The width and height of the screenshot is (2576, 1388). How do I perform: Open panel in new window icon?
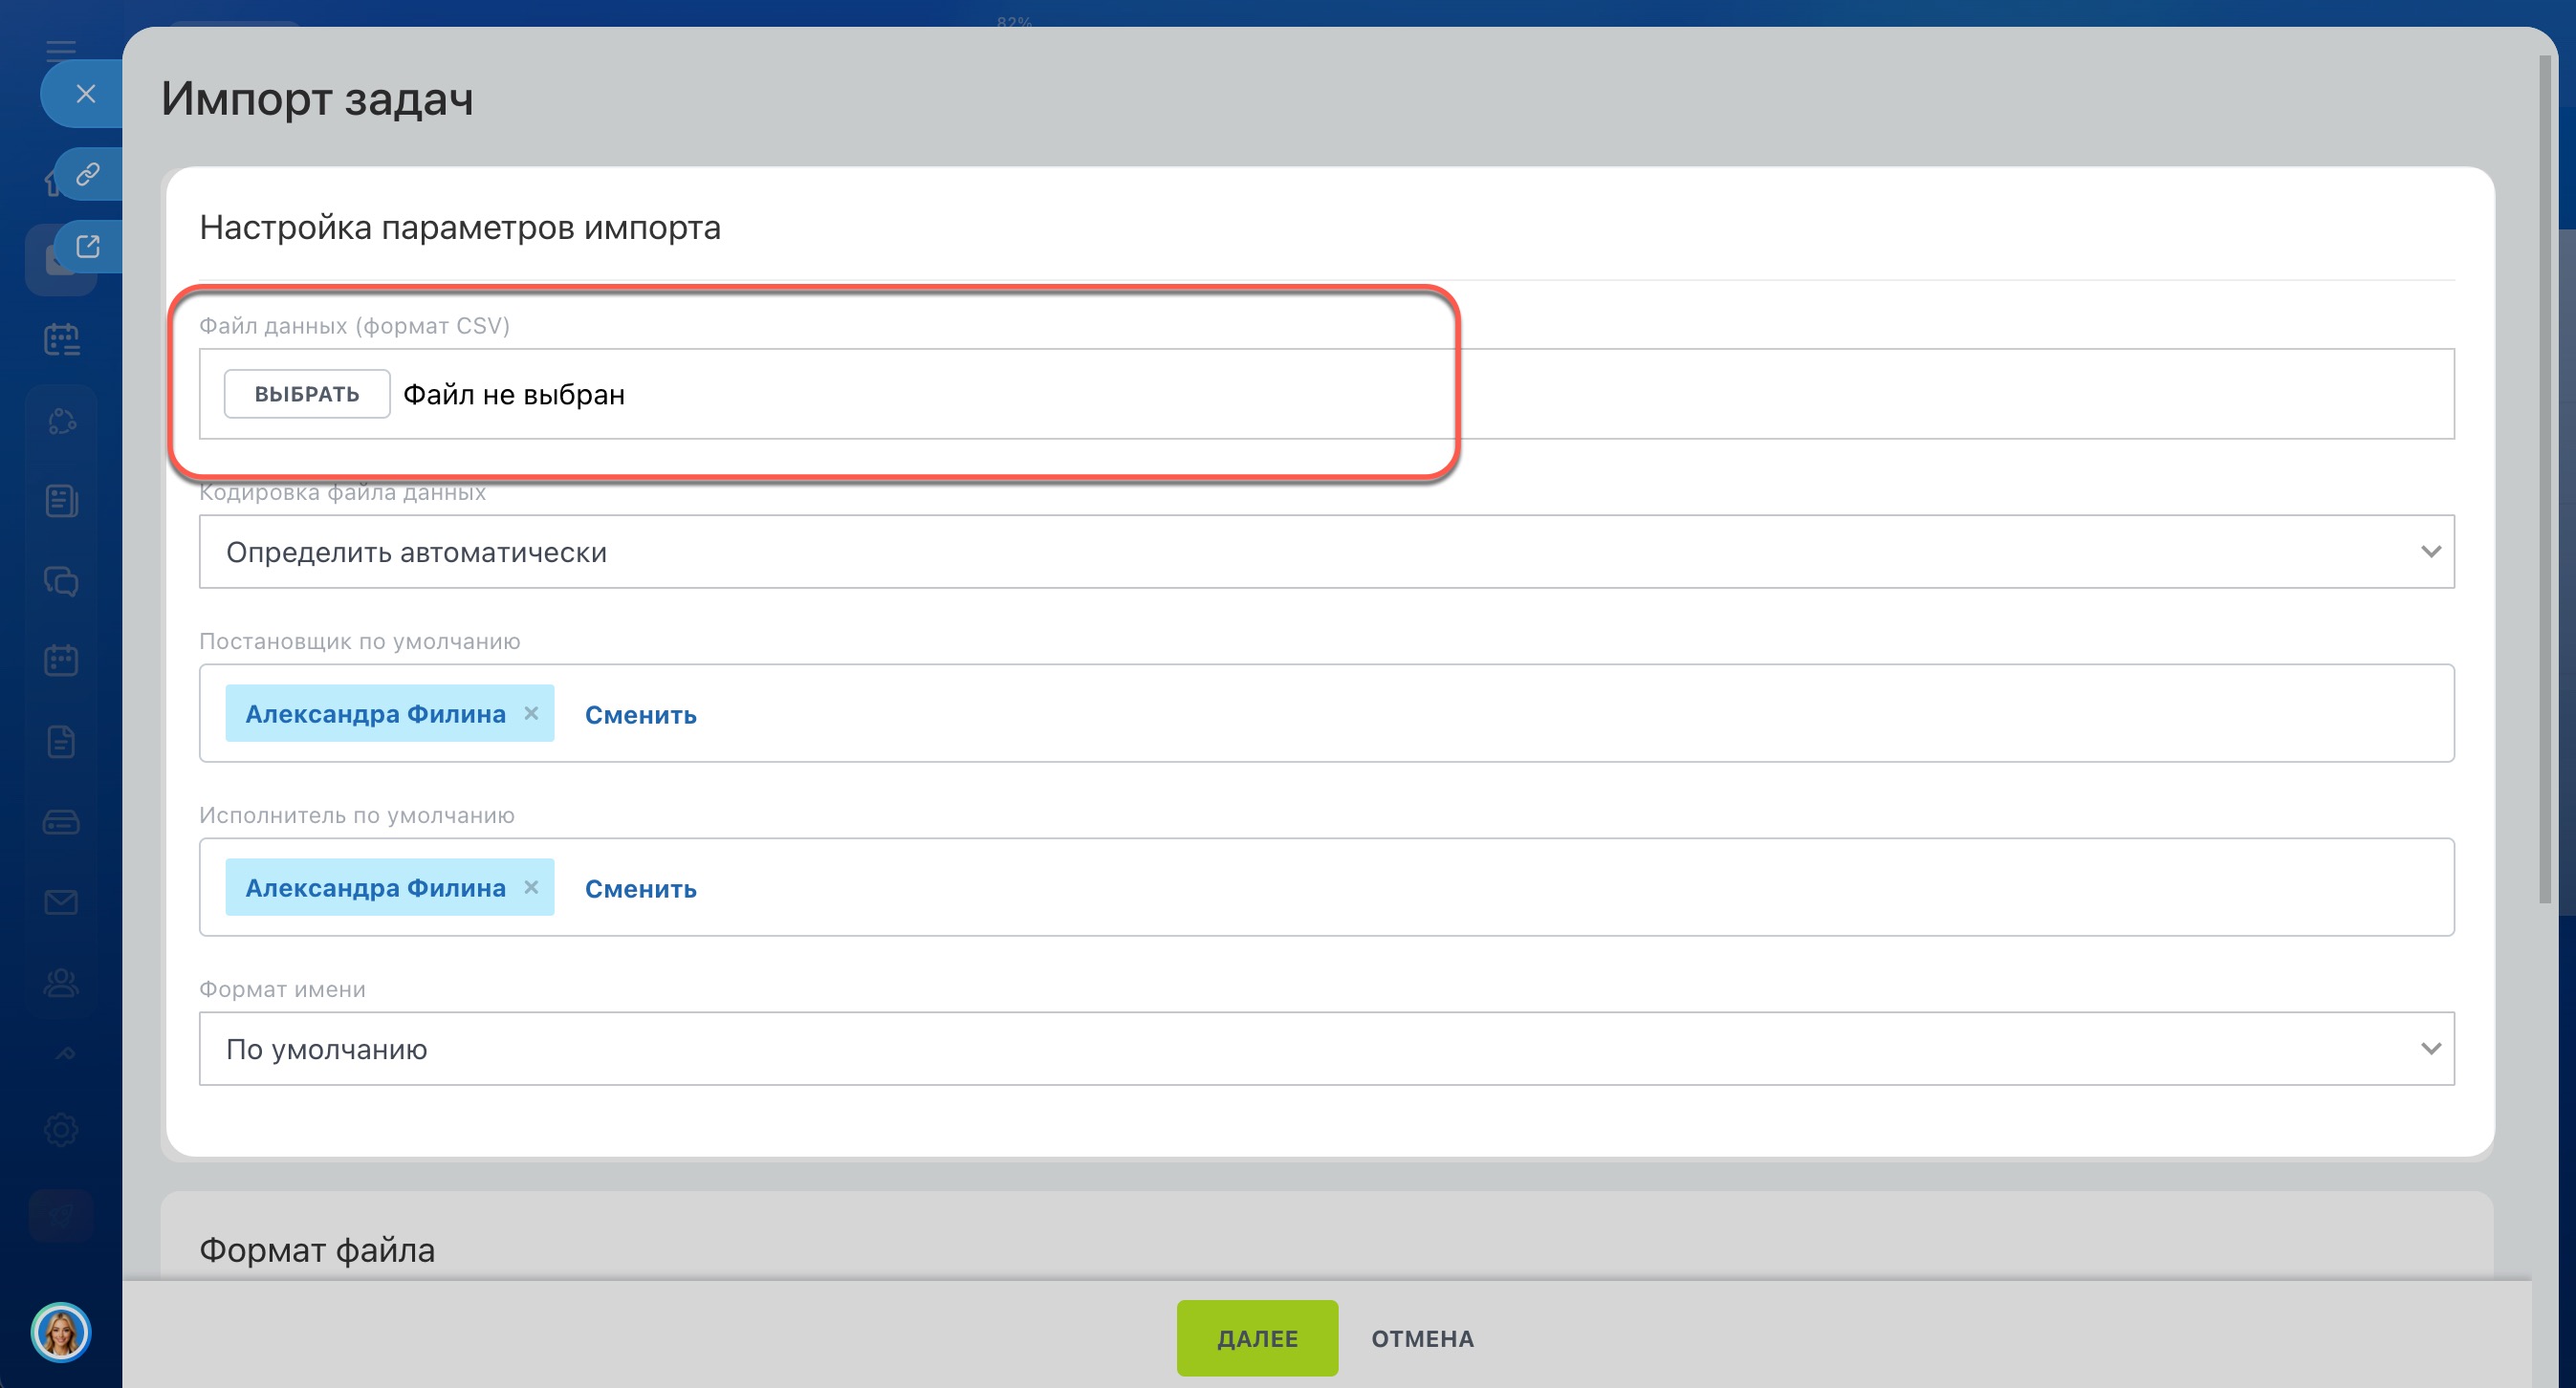[x=88, y=247]
